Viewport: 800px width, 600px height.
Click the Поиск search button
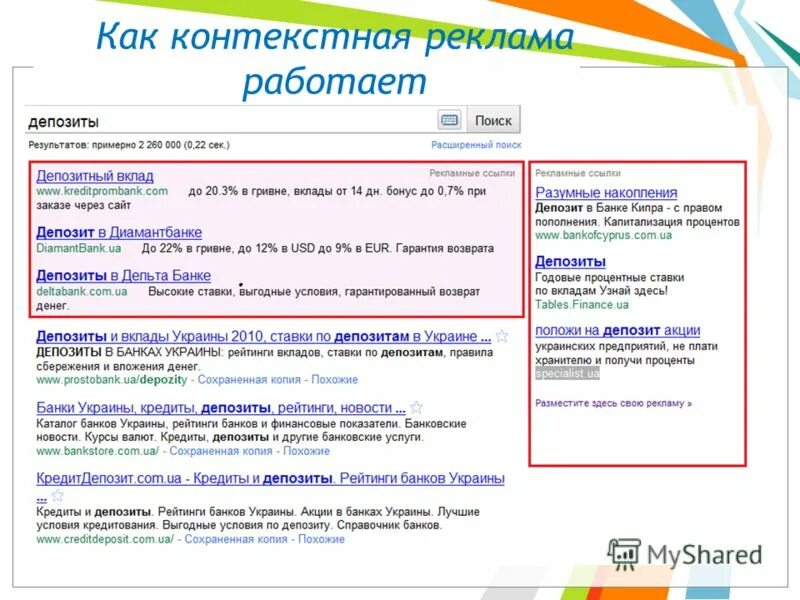493,120
